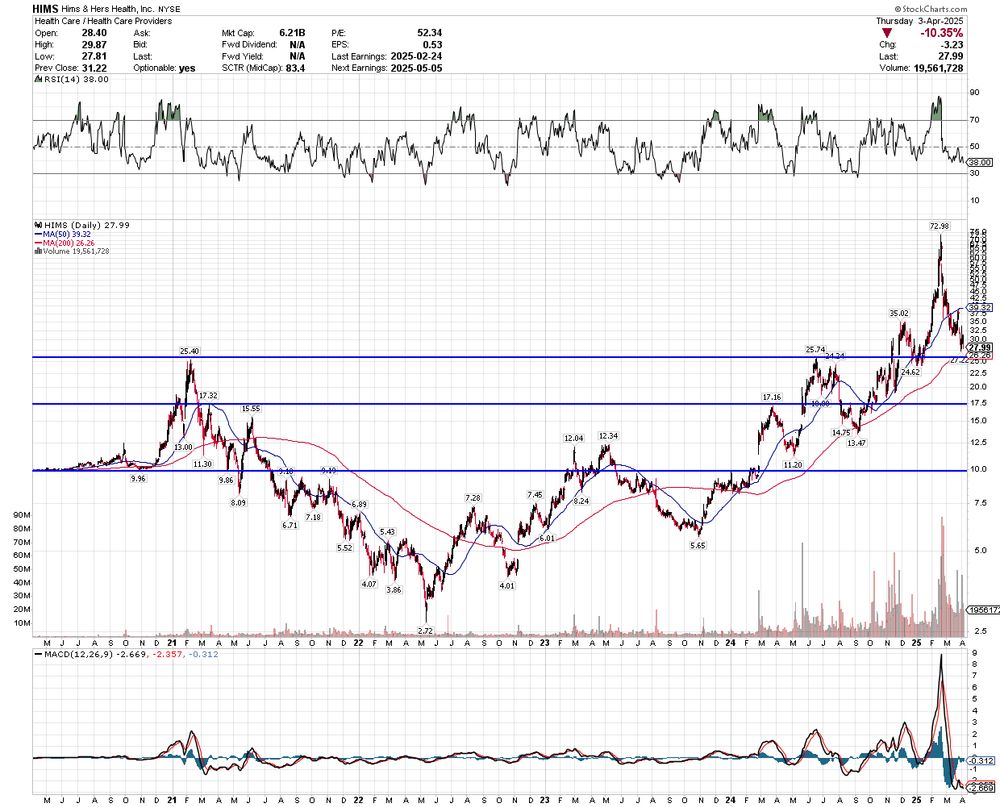Screen dimensions: 1000x807
Task: Click the MACD(12,26,9) indicator label
Action: pyautogui.click(x=128, y=655)
